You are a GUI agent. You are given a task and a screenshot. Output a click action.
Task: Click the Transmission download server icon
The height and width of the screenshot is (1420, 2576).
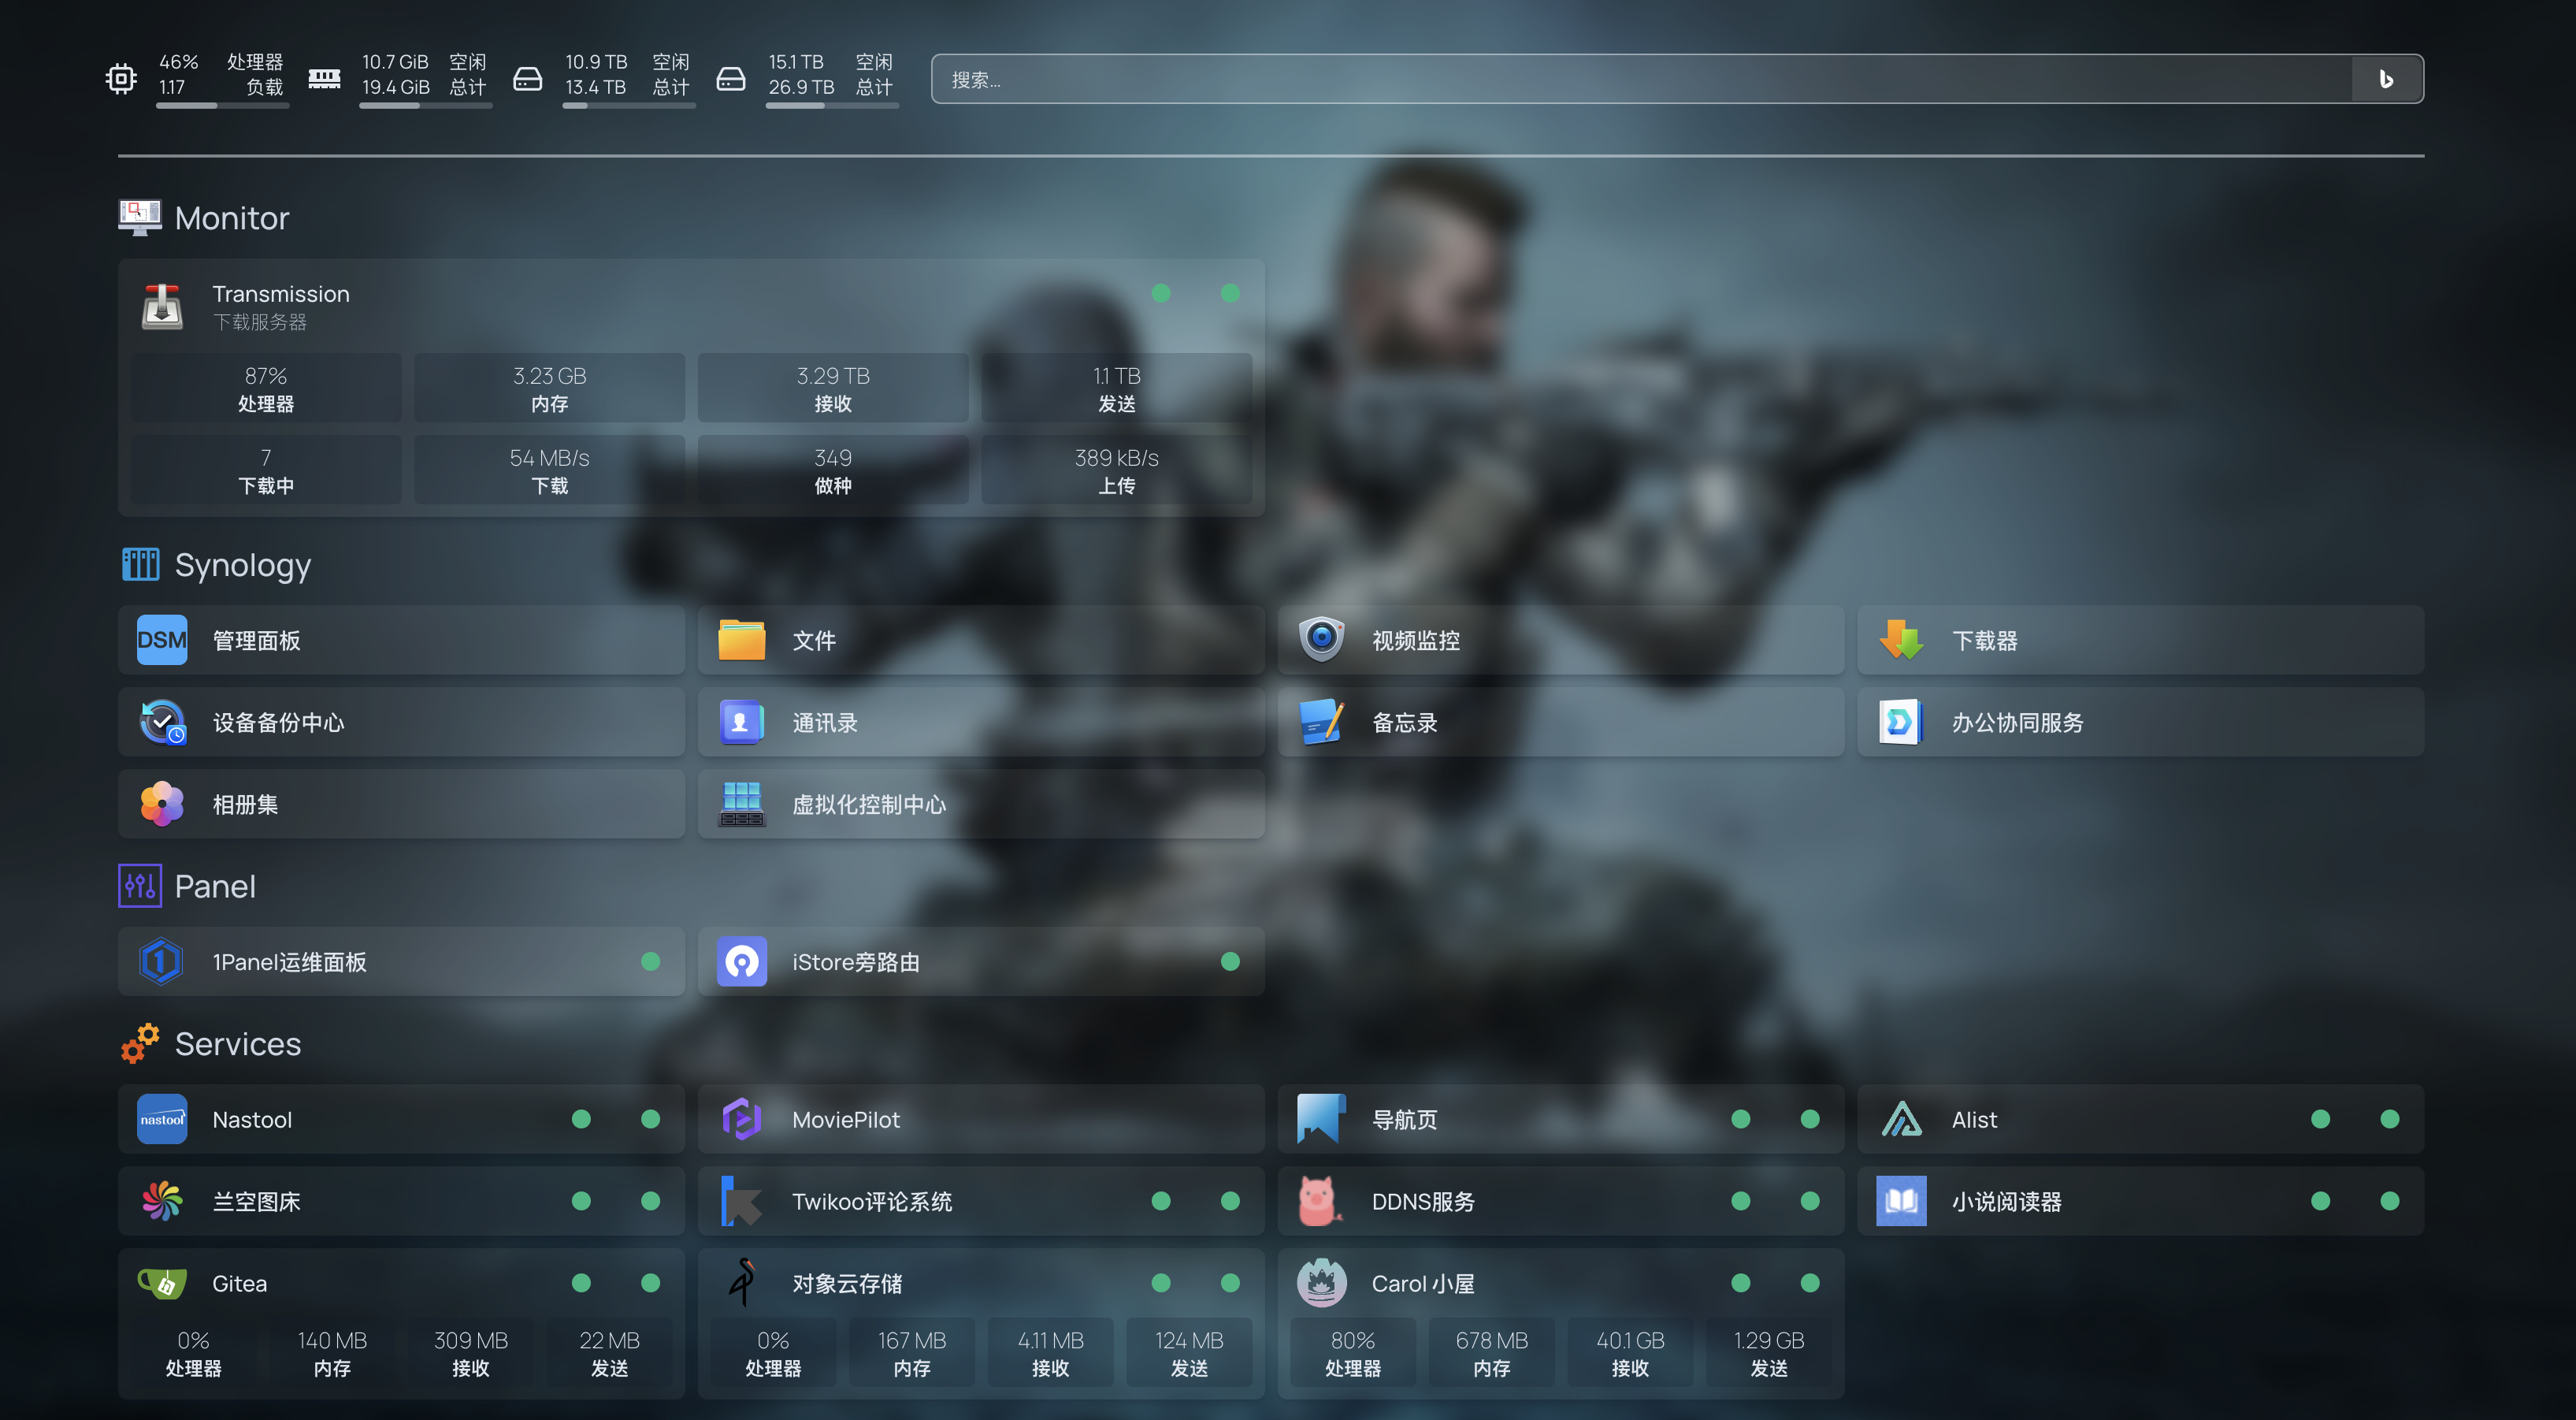161,306
